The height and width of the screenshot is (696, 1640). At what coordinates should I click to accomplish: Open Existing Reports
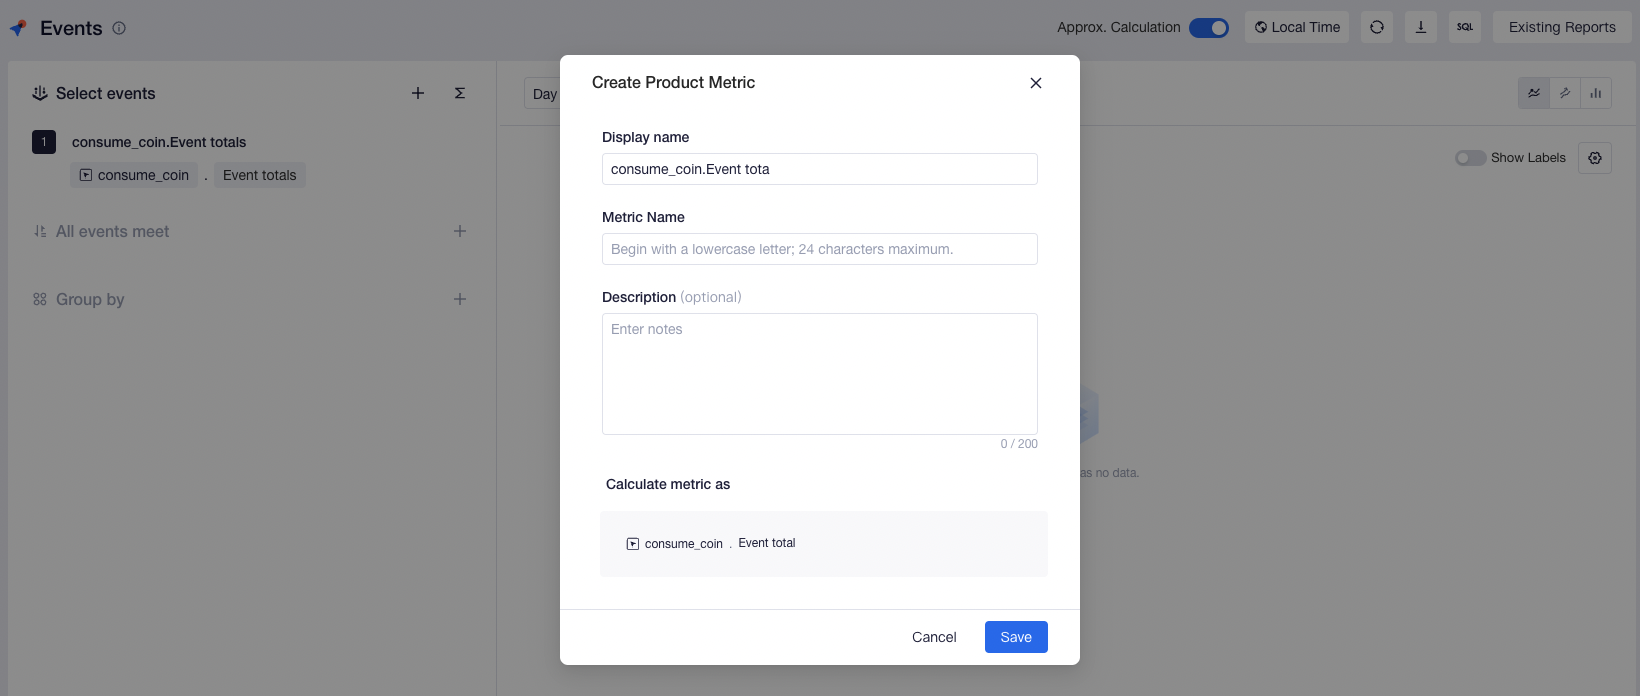click(x=1562, y=27)
